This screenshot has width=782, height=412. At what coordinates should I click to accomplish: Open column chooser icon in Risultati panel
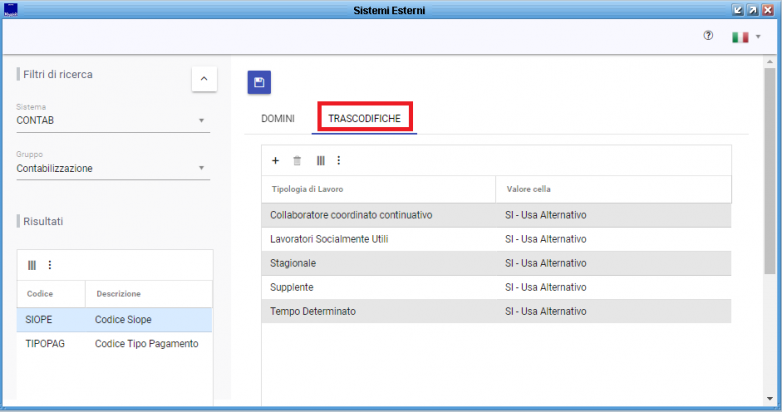pyautogui.click(x=32, y=265)
